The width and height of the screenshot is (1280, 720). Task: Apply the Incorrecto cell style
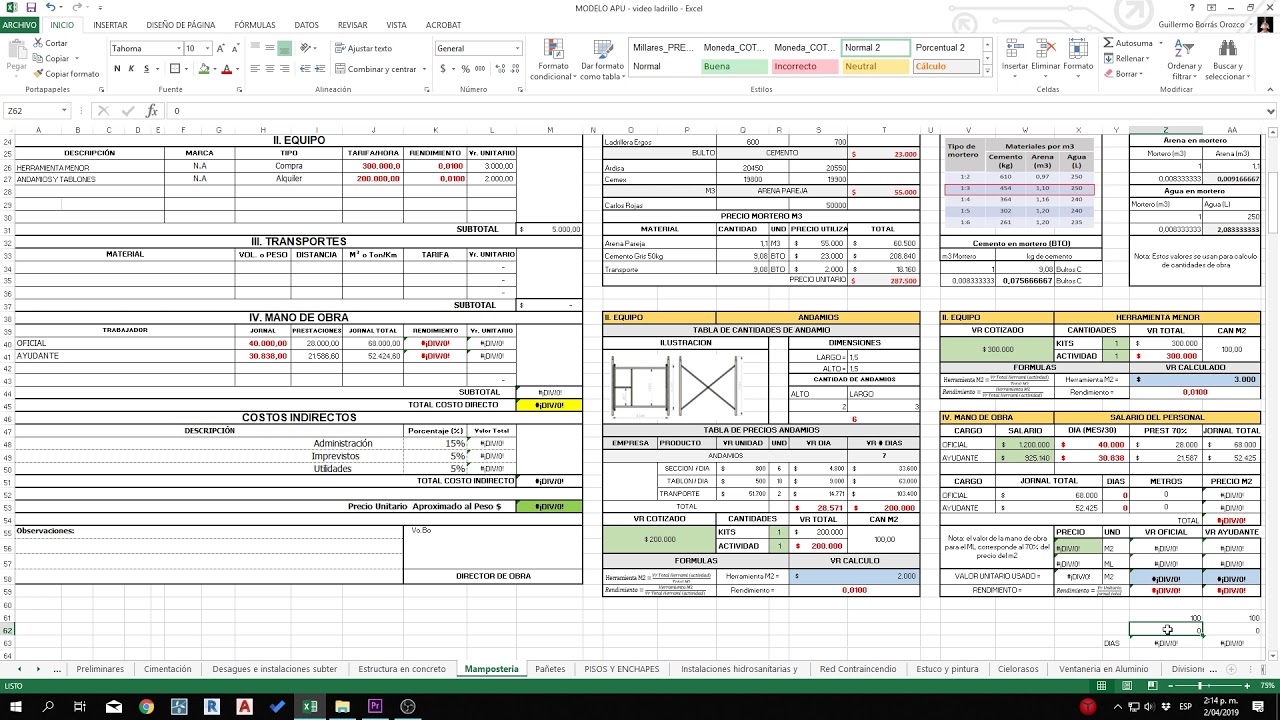coord(805,67)
